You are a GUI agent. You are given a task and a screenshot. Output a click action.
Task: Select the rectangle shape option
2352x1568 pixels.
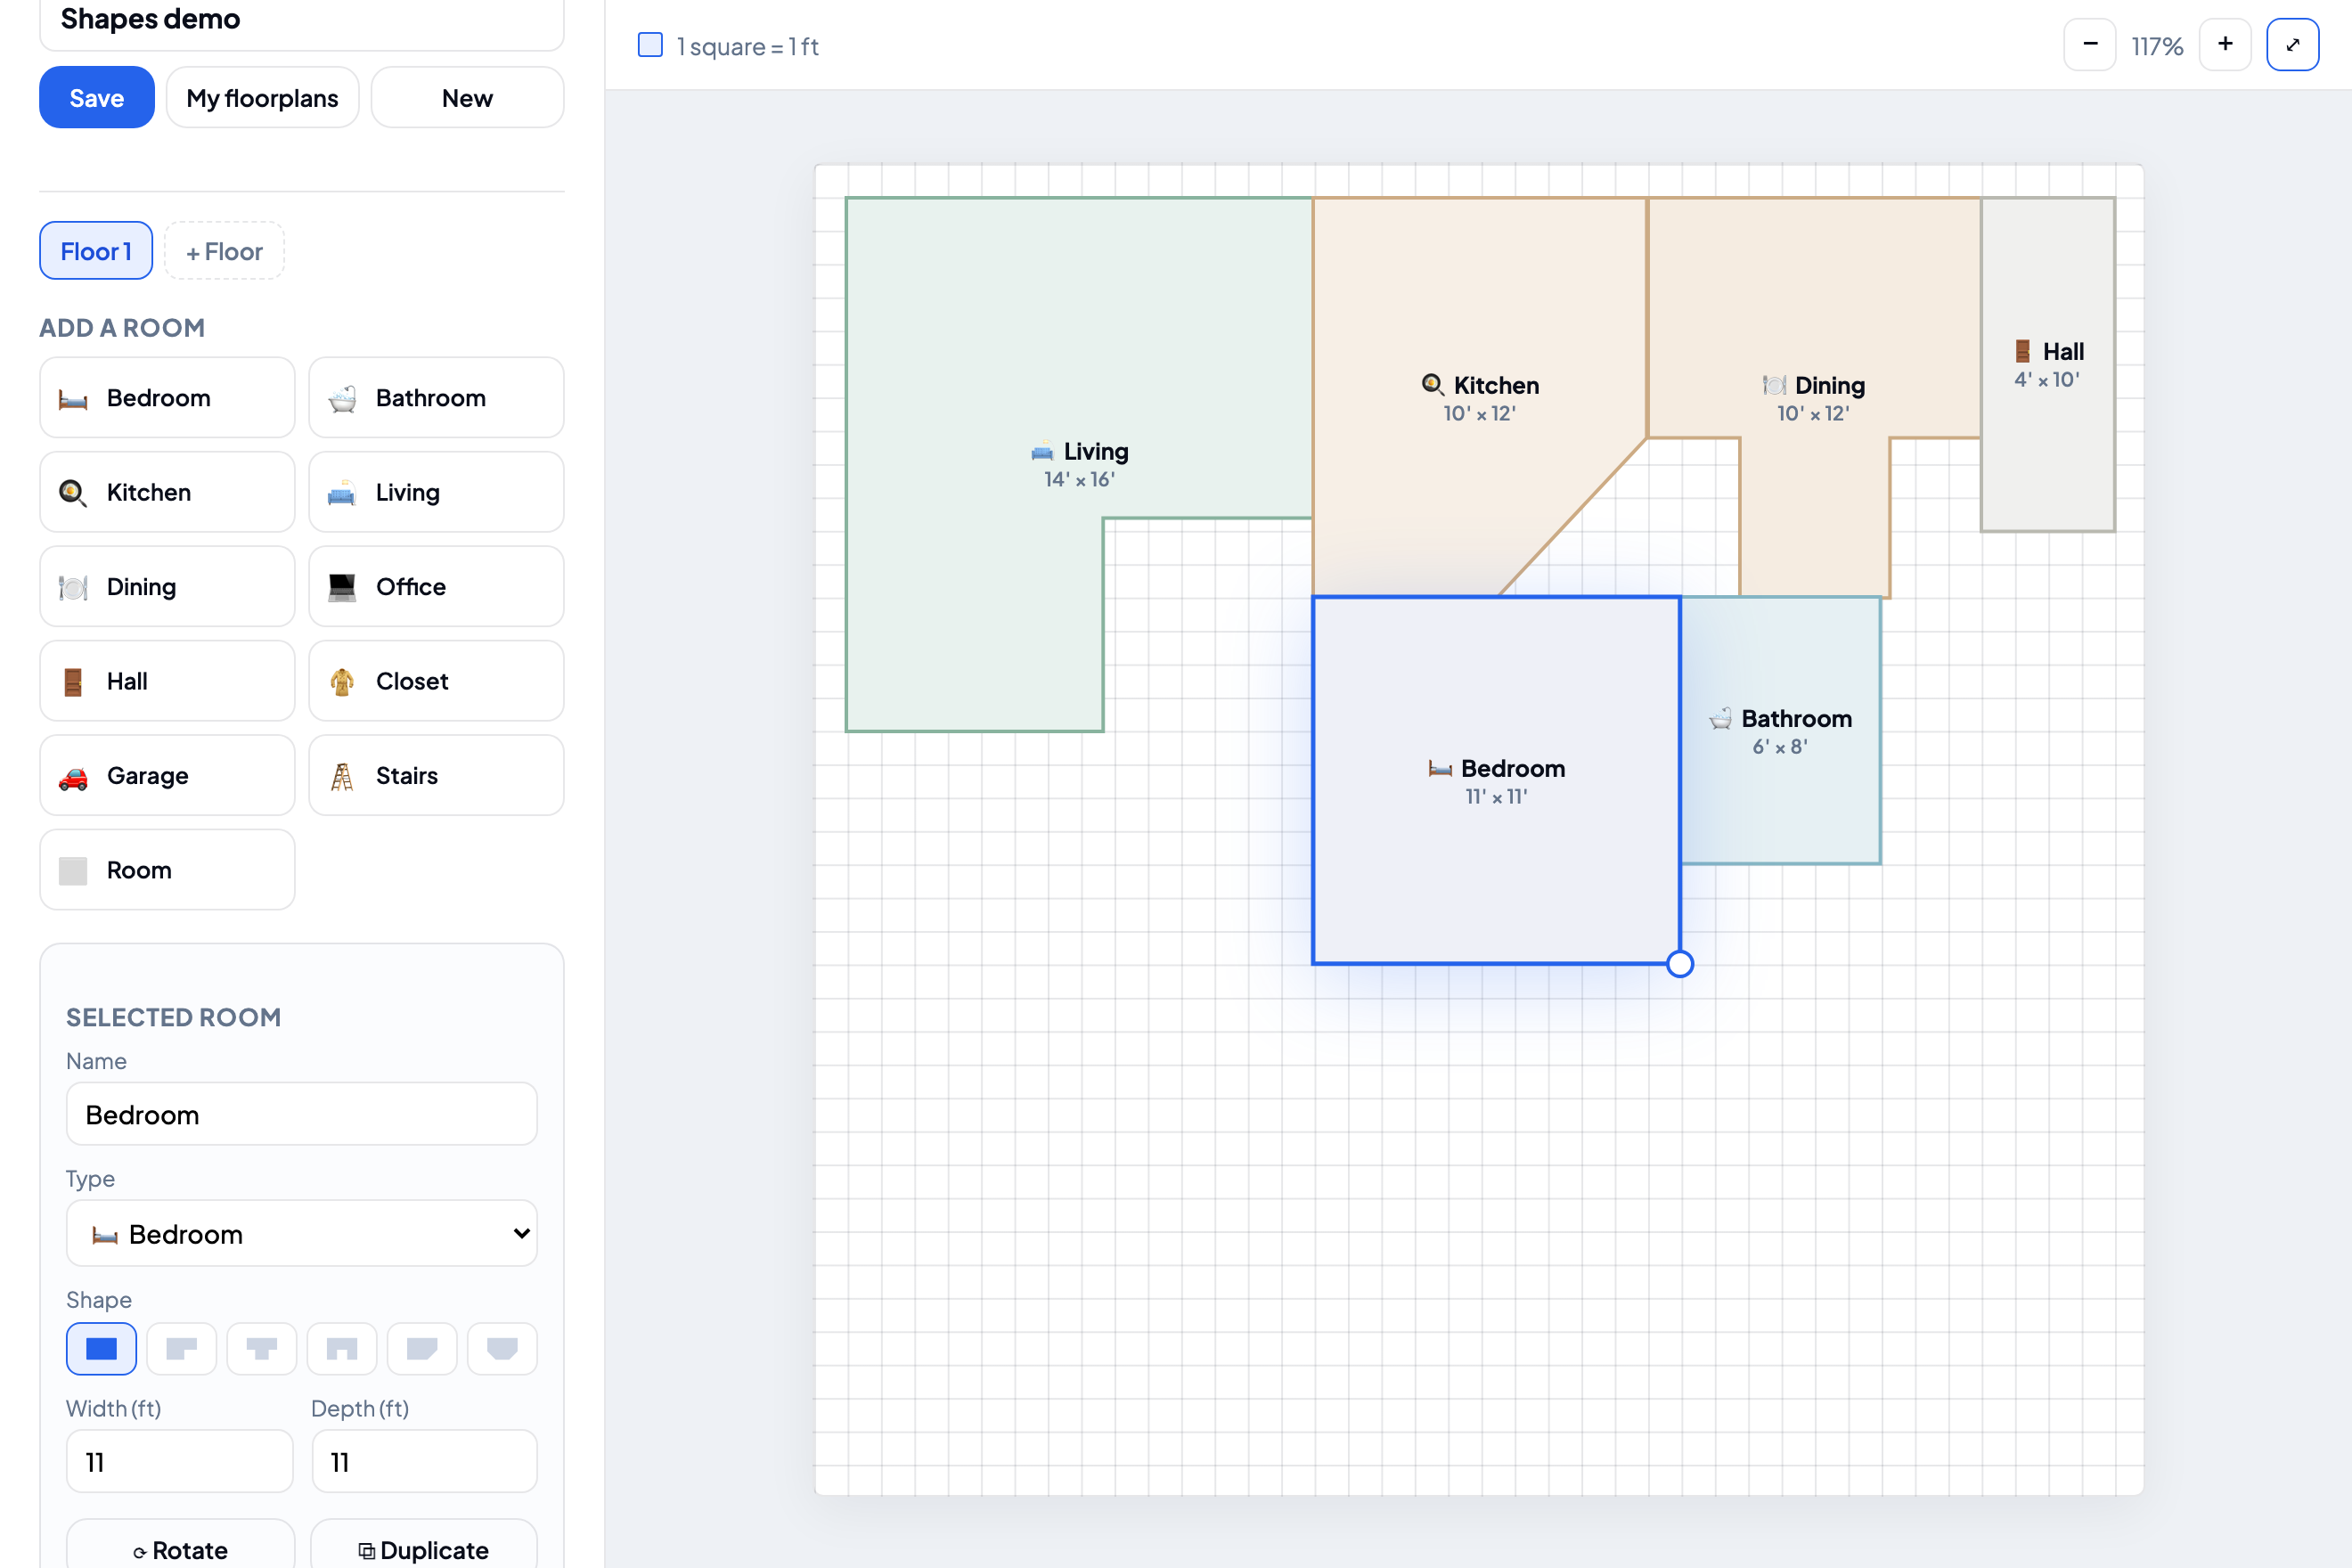(x=101, y=1348)
